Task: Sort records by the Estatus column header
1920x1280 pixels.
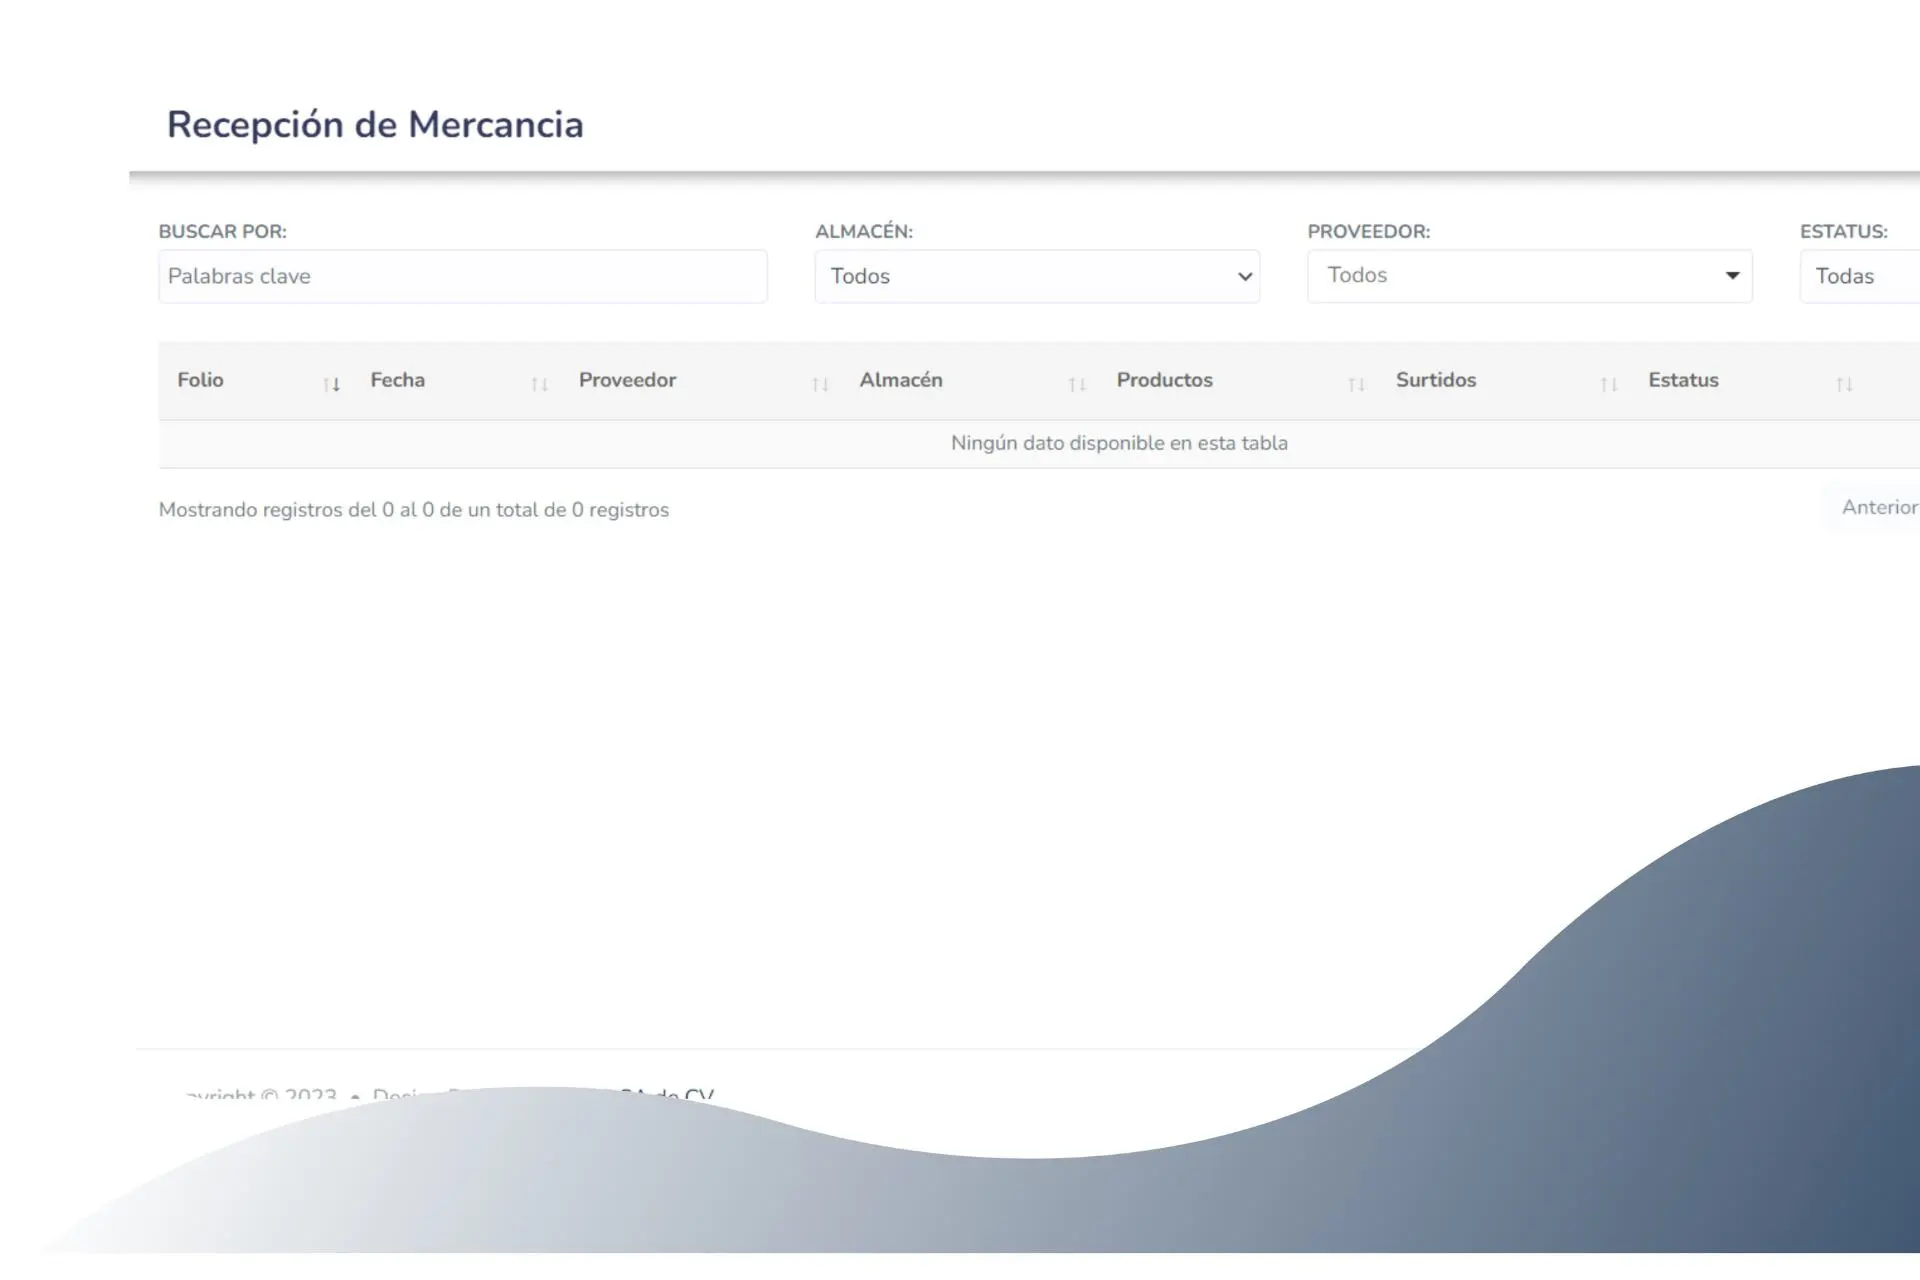Action: click(x=1684, y=380)
